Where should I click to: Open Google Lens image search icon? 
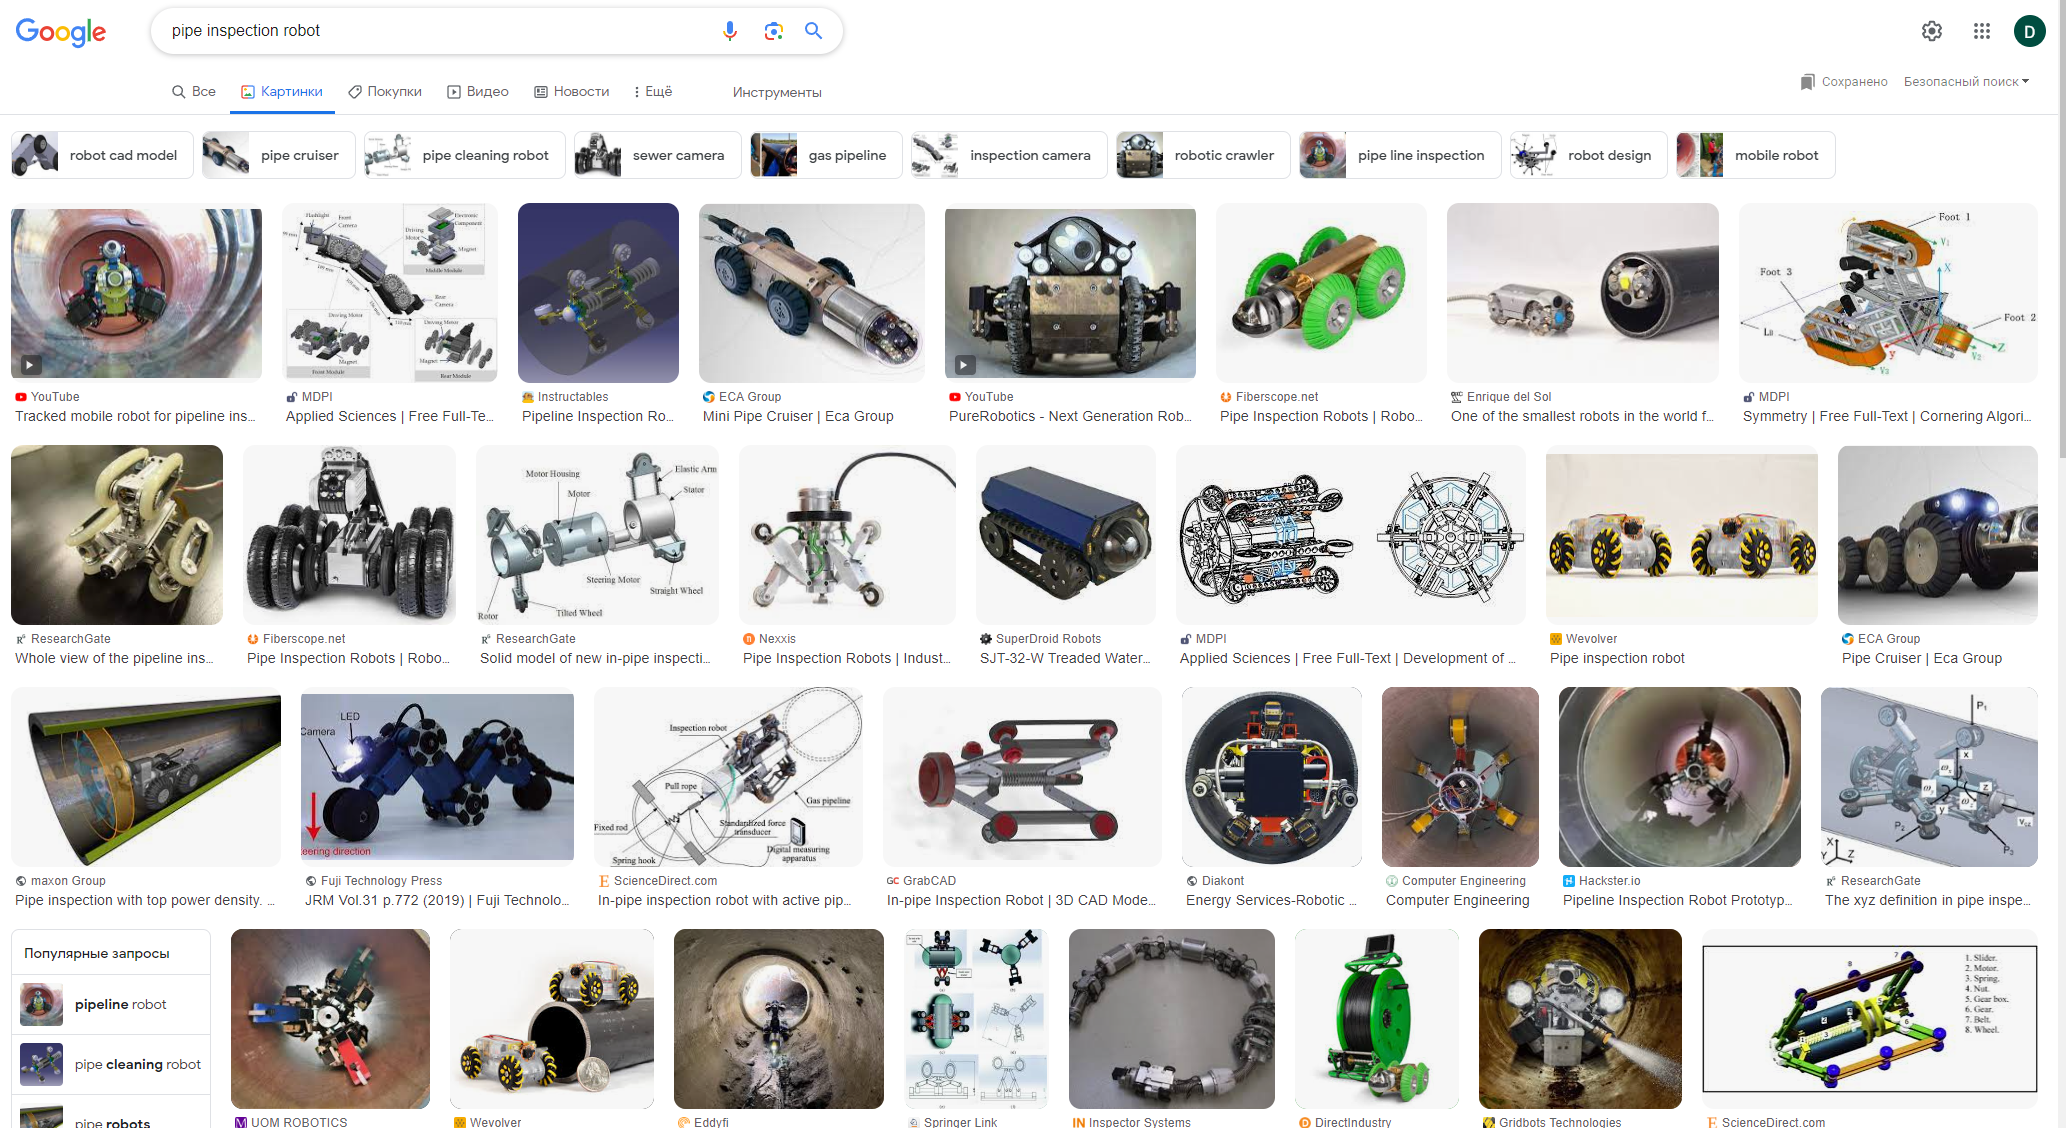point(773,31)
